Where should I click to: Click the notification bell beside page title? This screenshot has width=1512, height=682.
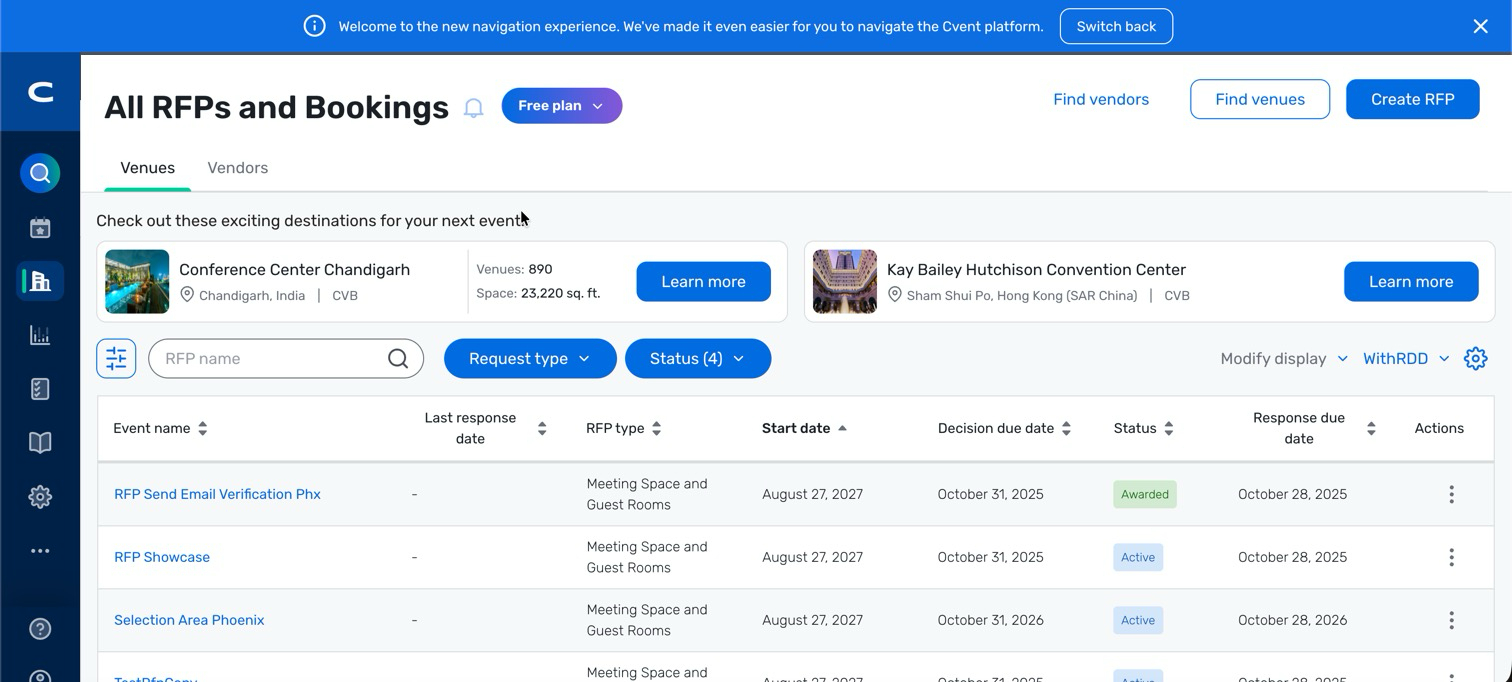[x=474, y=108]
